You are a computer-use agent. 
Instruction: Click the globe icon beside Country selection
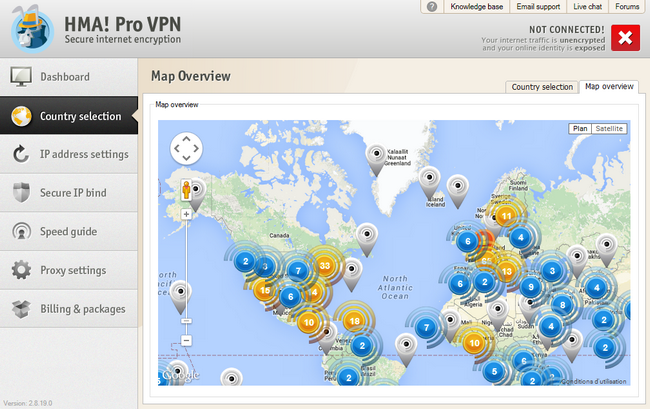coord(21,116)
